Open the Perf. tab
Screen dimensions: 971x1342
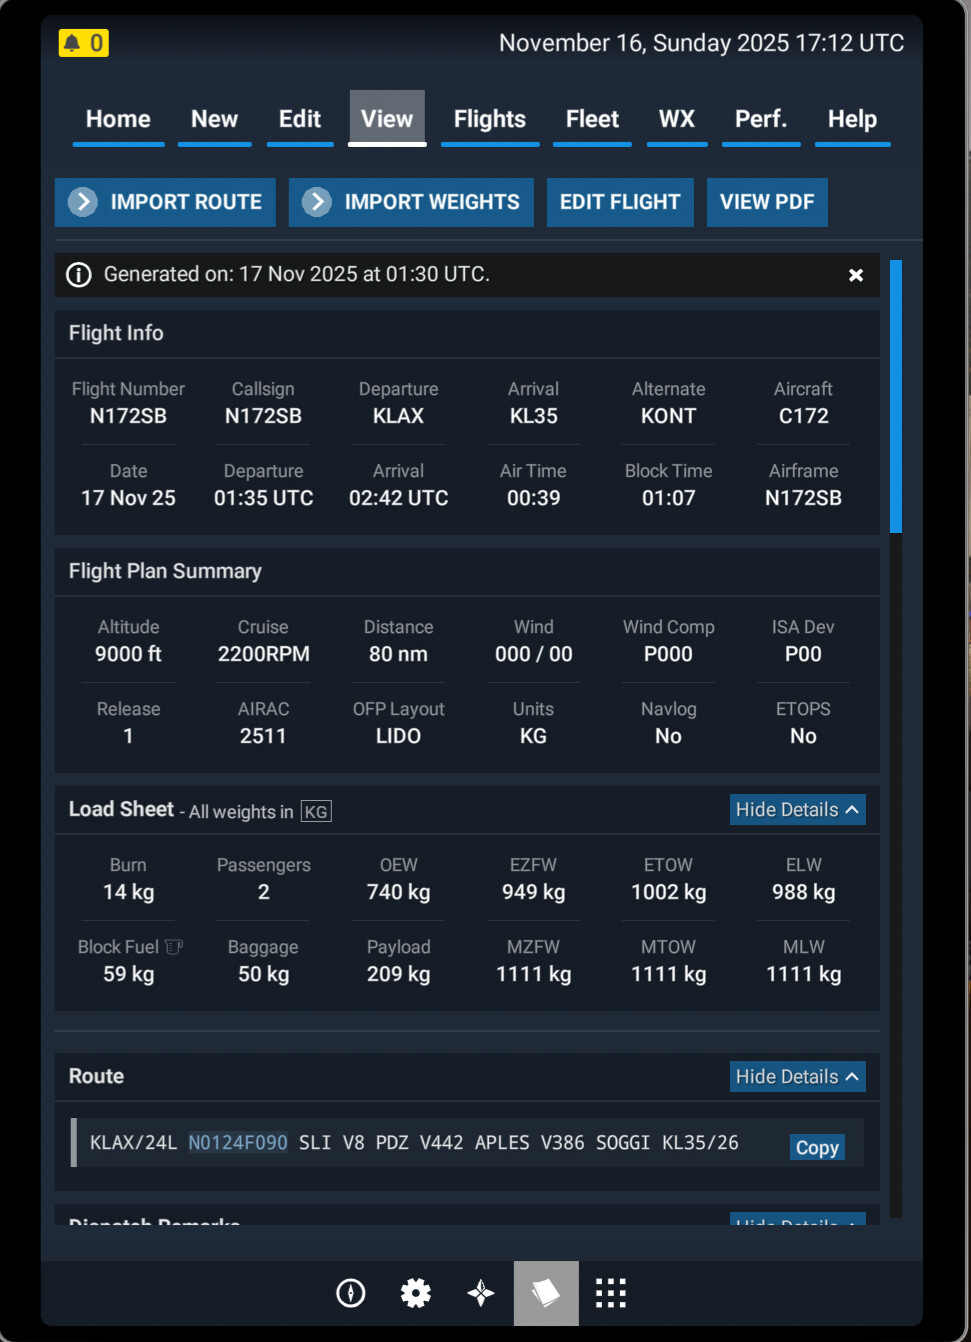761,119
